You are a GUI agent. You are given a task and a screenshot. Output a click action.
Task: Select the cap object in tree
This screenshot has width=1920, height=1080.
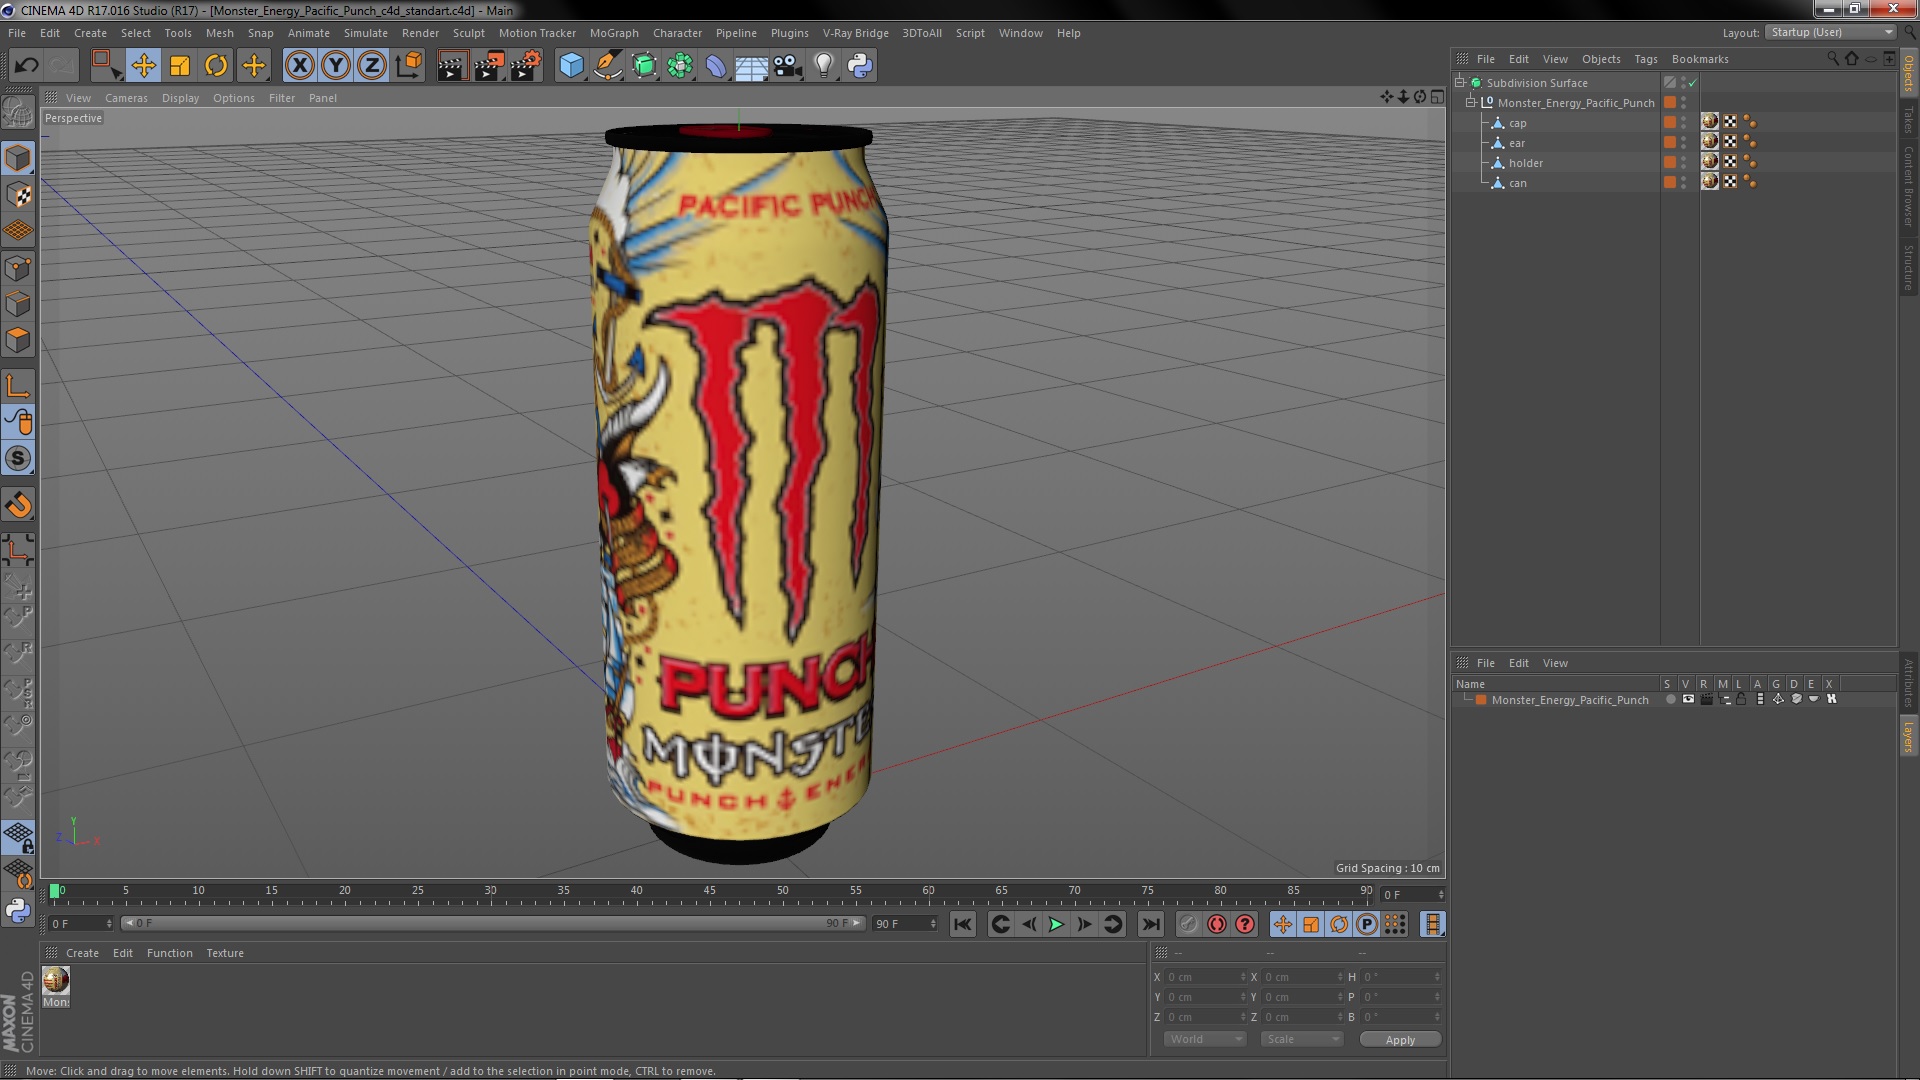tap(1517, 123)
